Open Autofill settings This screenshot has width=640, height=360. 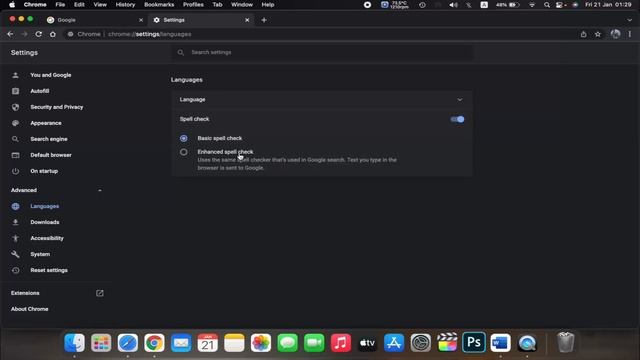tap(40, 91)
